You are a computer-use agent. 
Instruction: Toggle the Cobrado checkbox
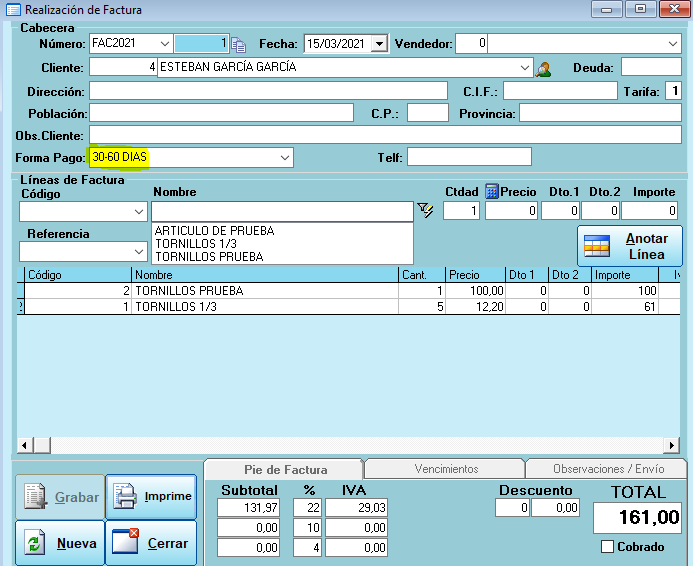pyautogui.click(x=607, y=547)
